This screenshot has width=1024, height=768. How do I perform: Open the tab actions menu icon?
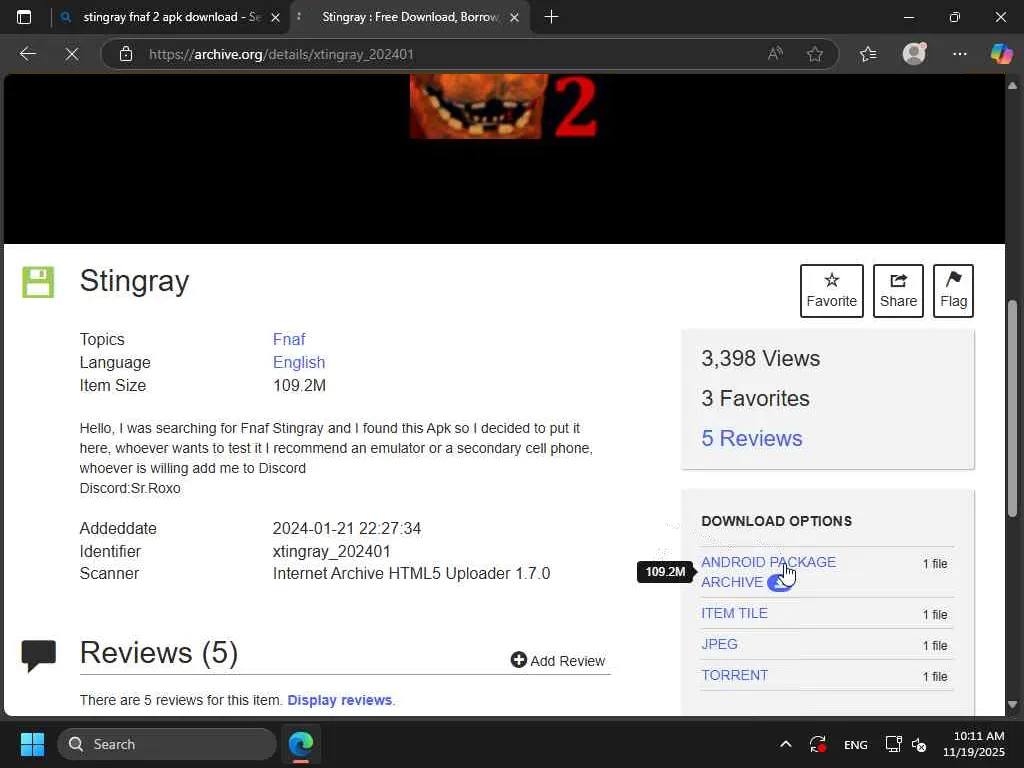(24, 17)
